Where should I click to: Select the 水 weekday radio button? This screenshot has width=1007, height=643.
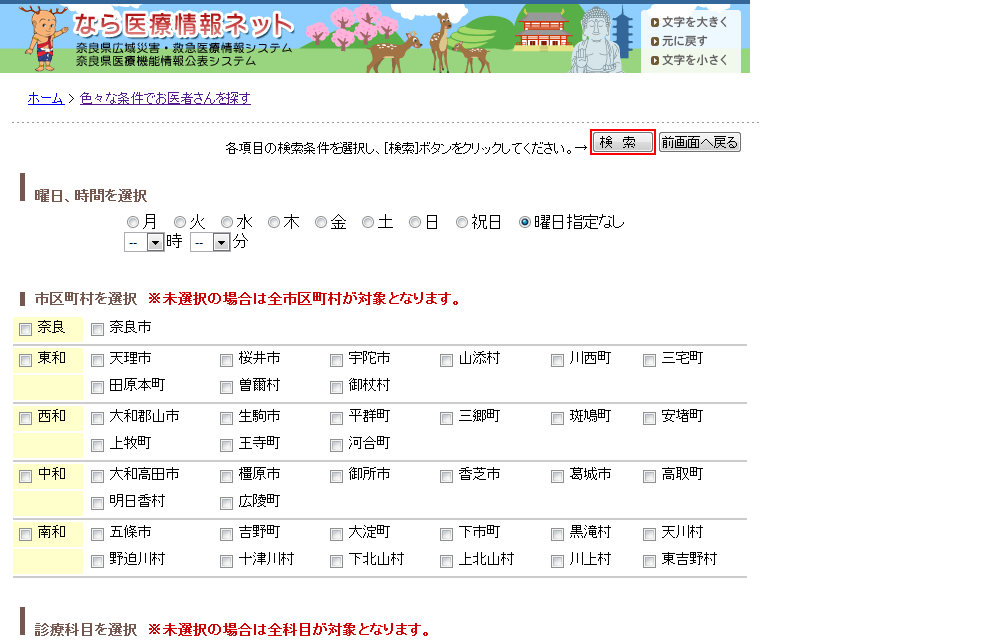[x=227, y=222]
